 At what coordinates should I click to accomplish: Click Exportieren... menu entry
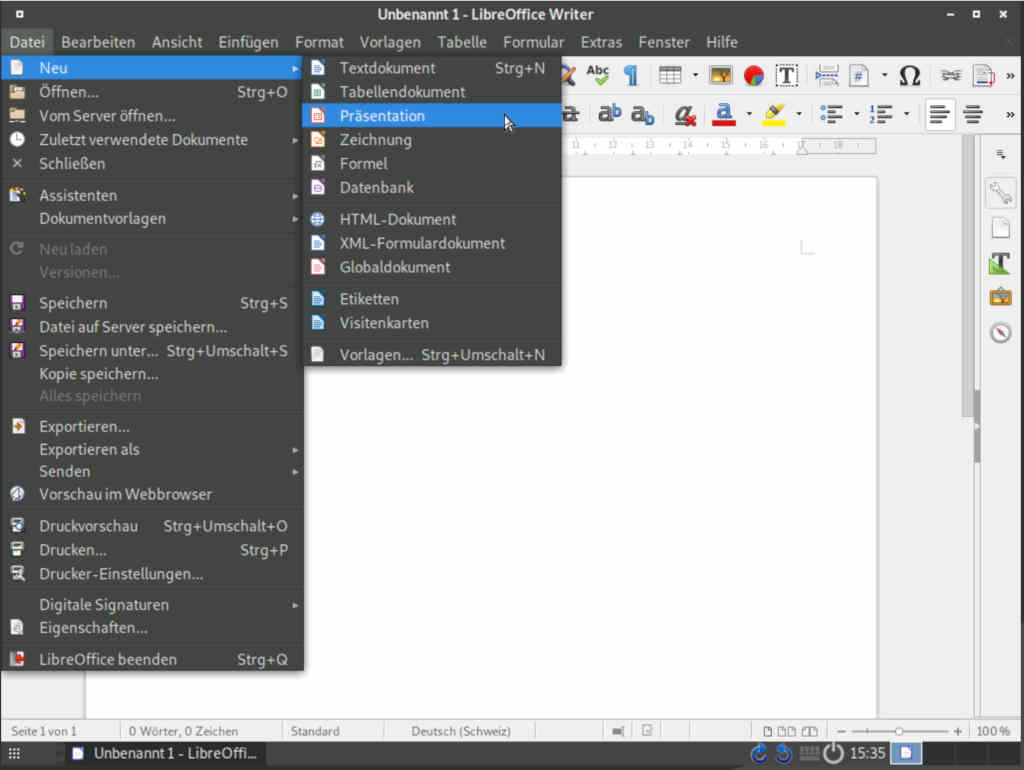coord(152,426)
